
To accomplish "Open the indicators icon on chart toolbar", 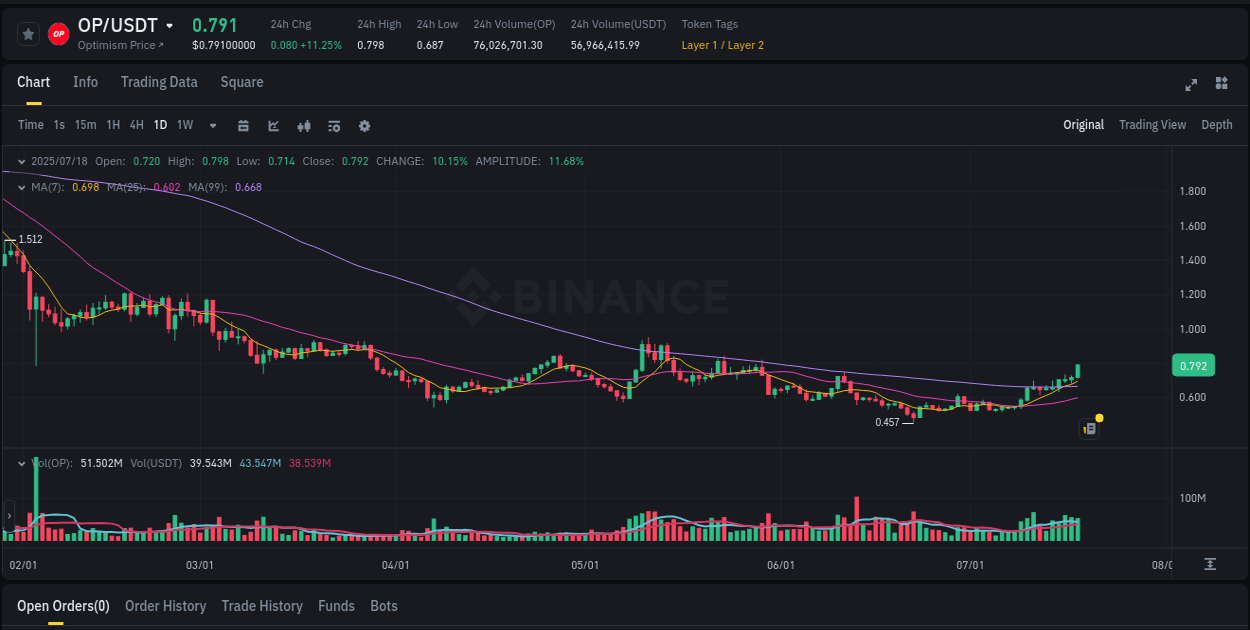I will (304, 125).
